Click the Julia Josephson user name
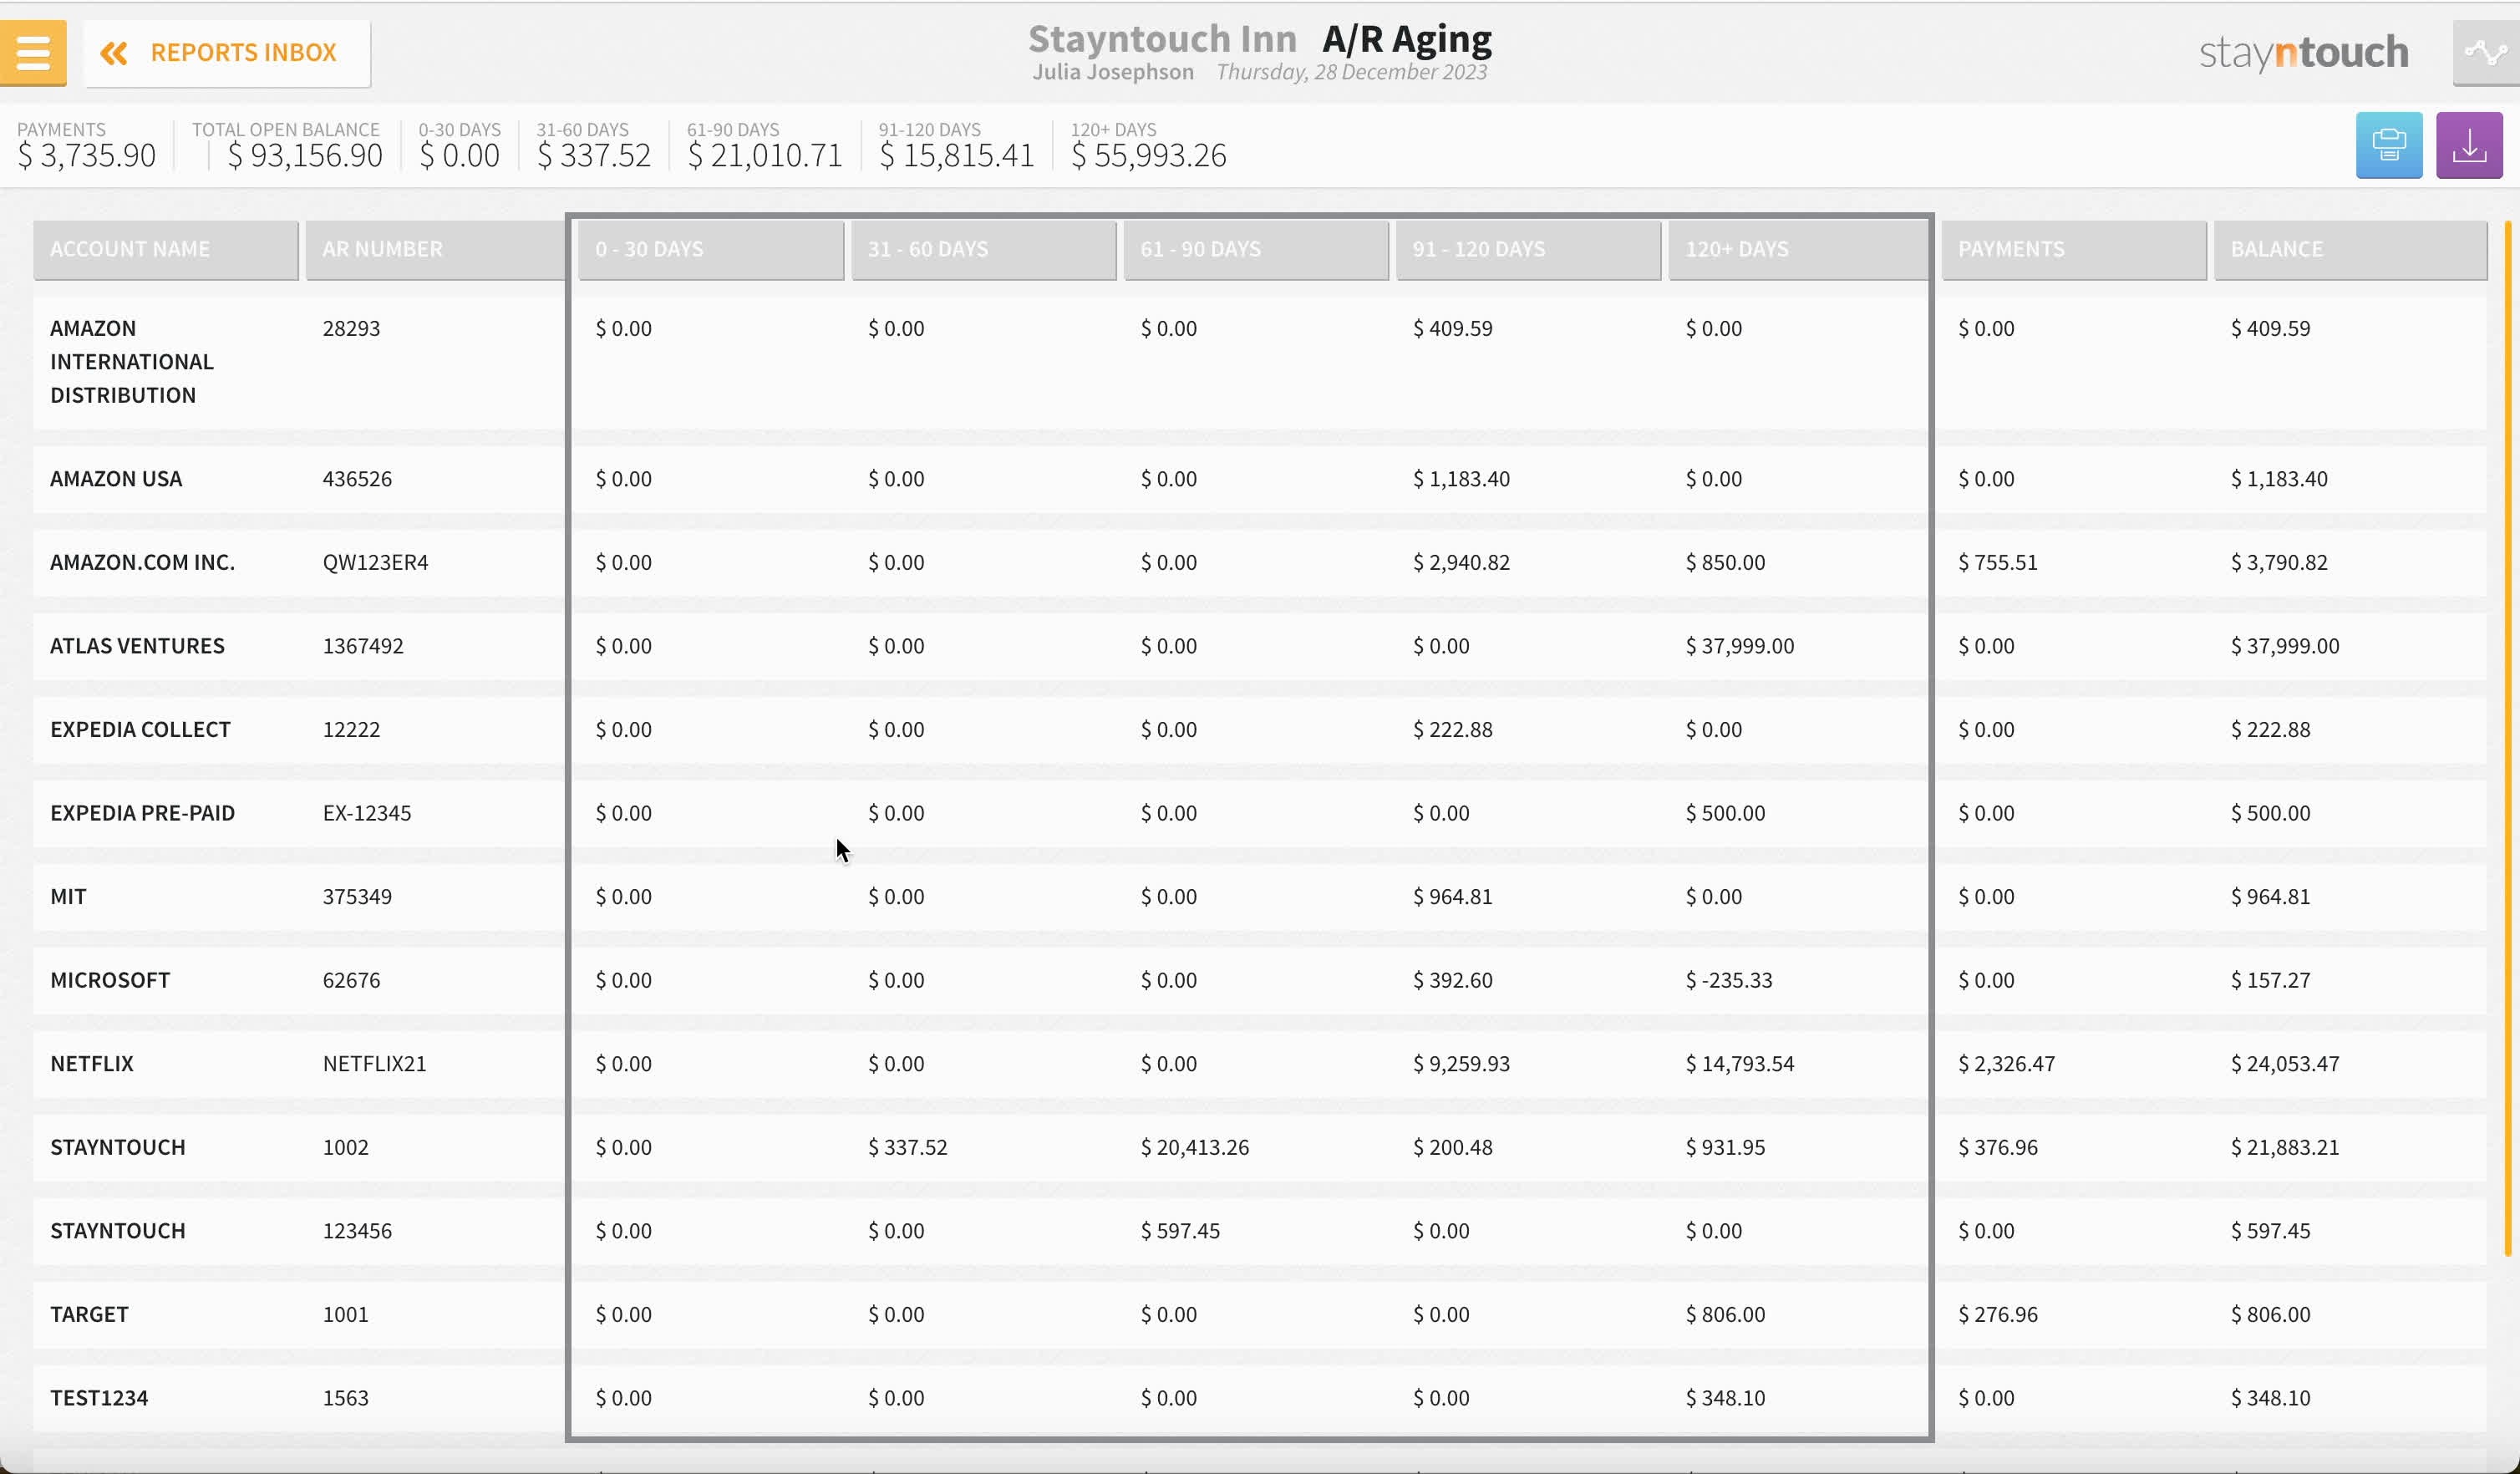Image resolution: width=2520 pixels, height=1474 pixels. pos(1113,72)
